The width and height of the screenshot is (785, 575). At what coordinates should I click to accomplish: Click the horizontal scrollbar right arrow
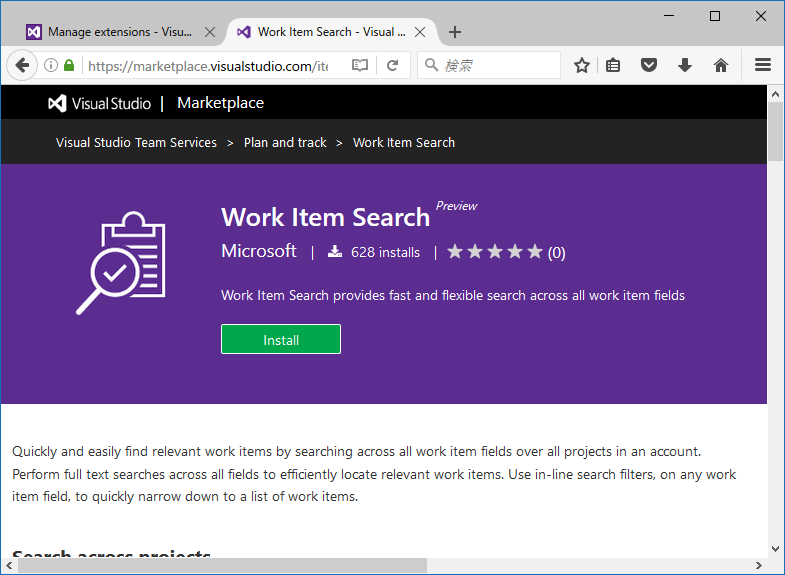click(759, 565)
